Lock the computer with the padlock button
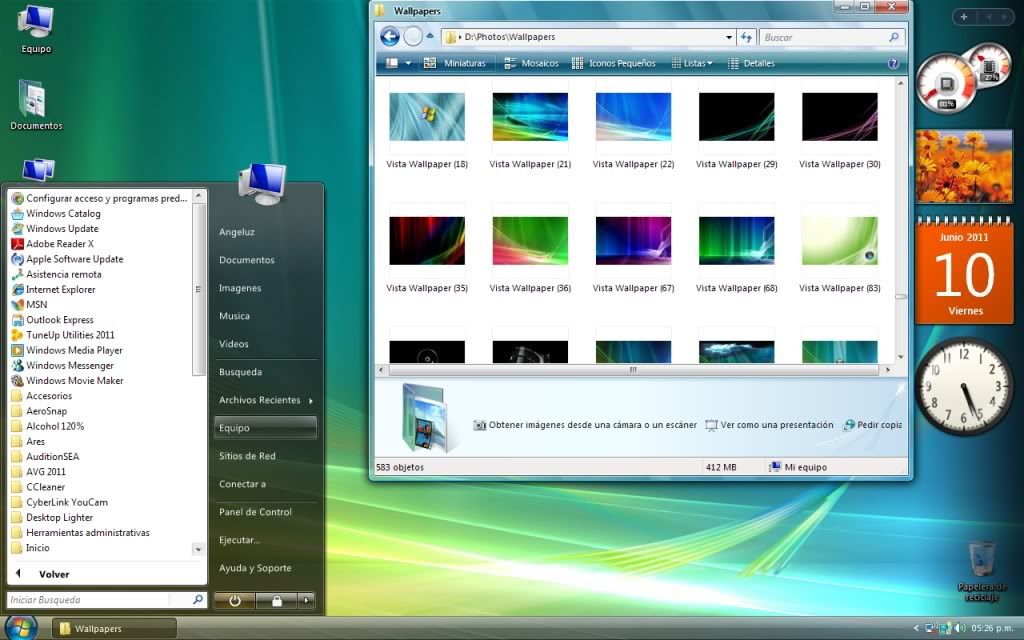This screenshot has width=1024, height=640. (276, 600)
